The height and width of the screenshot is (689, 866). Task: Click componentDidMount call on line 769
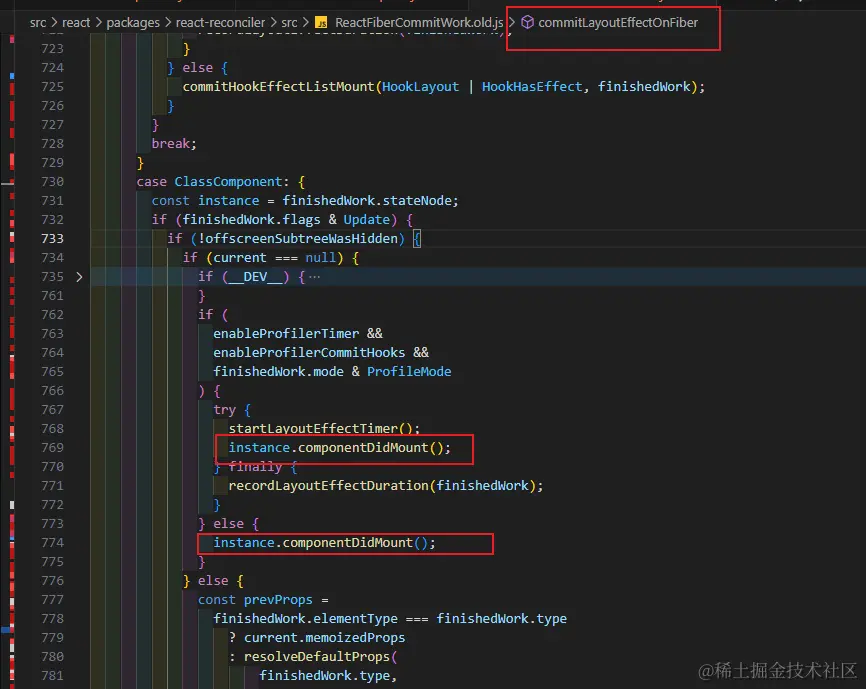click(x=363, y=448)
